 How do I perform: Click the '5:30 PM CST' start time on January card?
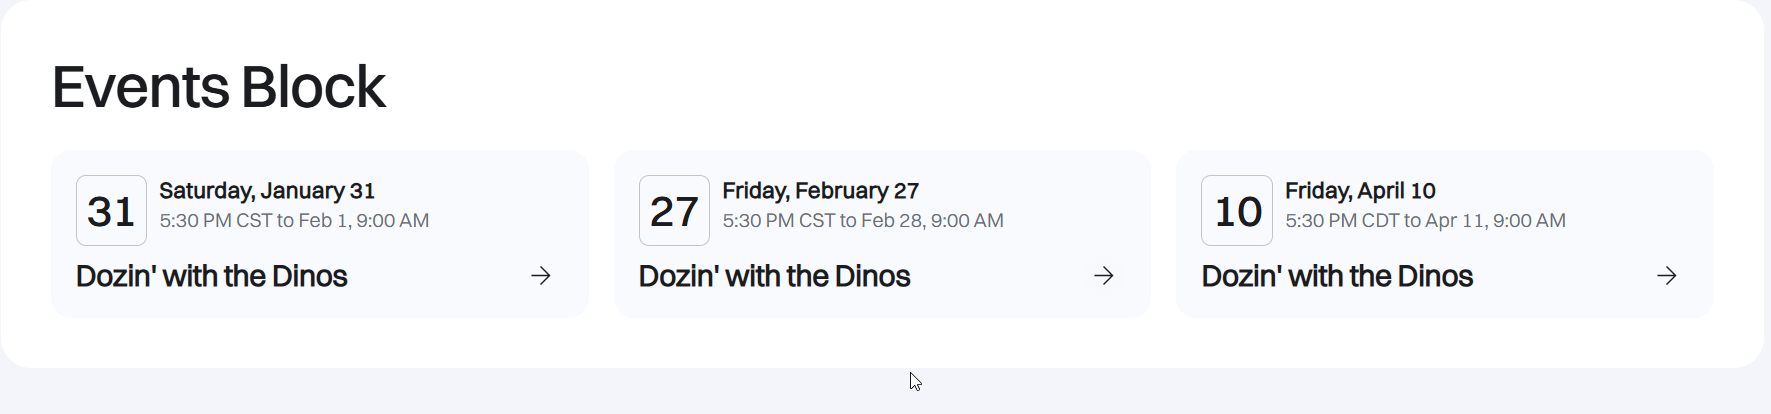pyautogui.click(x=215, y=221)
